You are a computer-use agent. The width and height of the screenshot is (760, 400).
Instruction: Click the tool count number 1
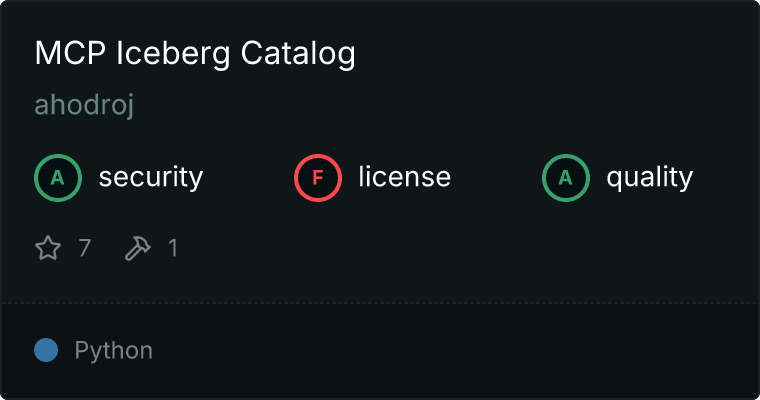point(173,248)
